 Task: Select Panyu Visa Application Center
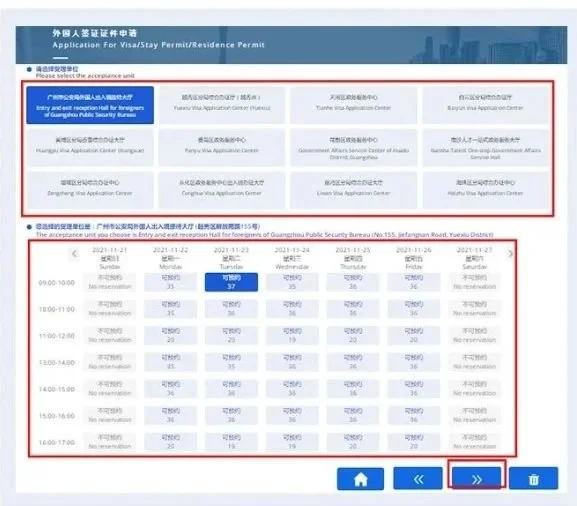click(x=222, y=148)
